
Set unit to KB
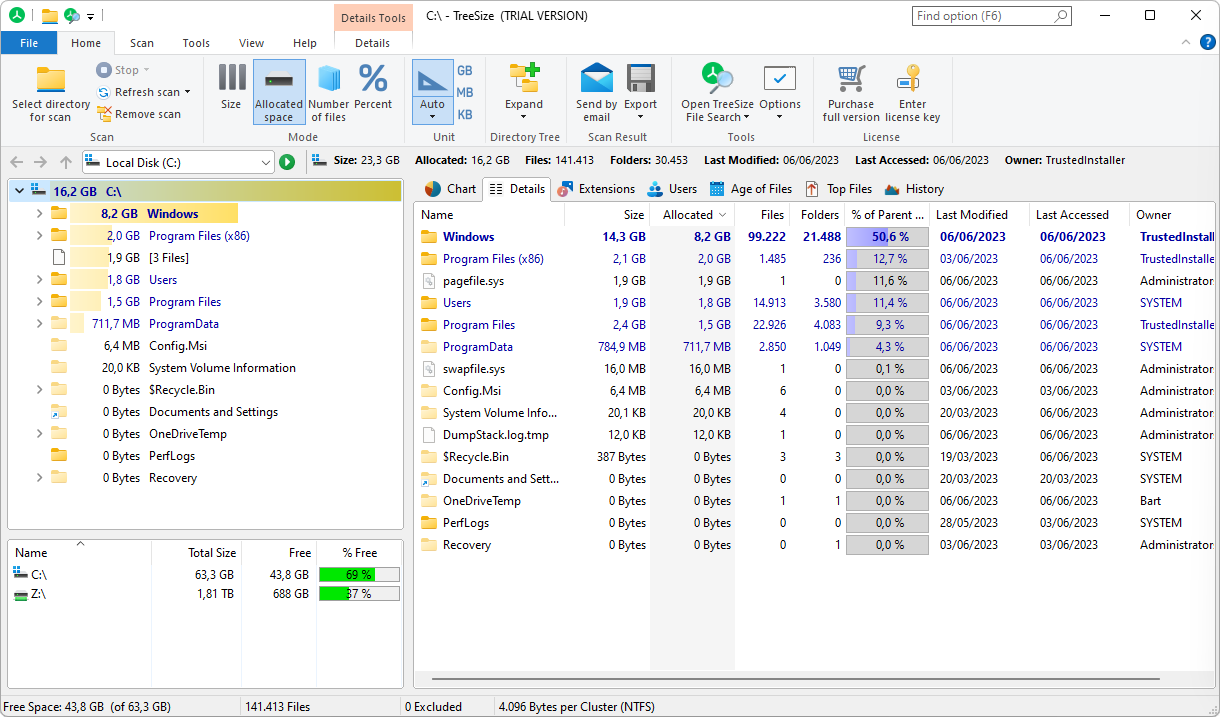(465, 115)
